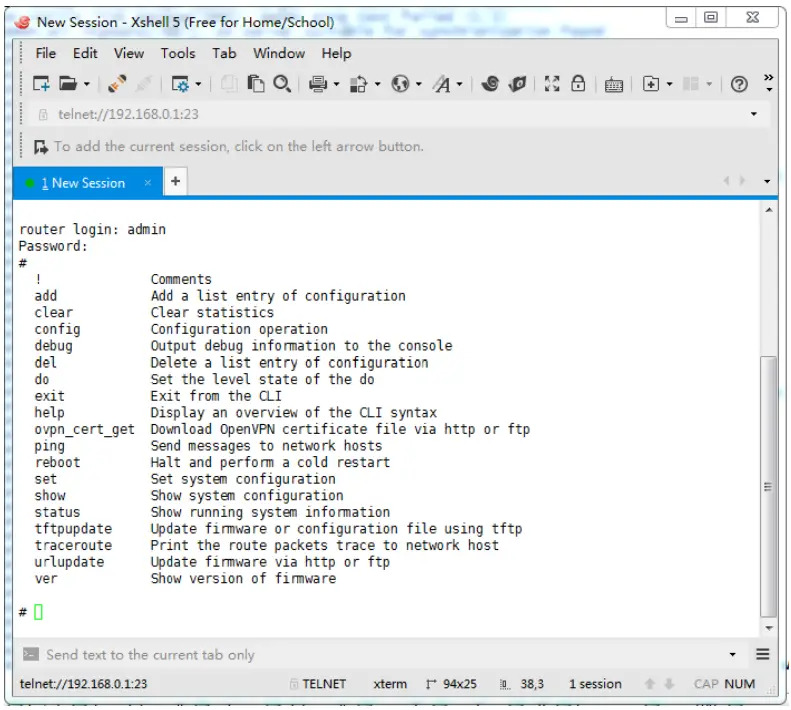791x710 pixels.
Task: Toggle full screen mode icon
Action: 552,85
